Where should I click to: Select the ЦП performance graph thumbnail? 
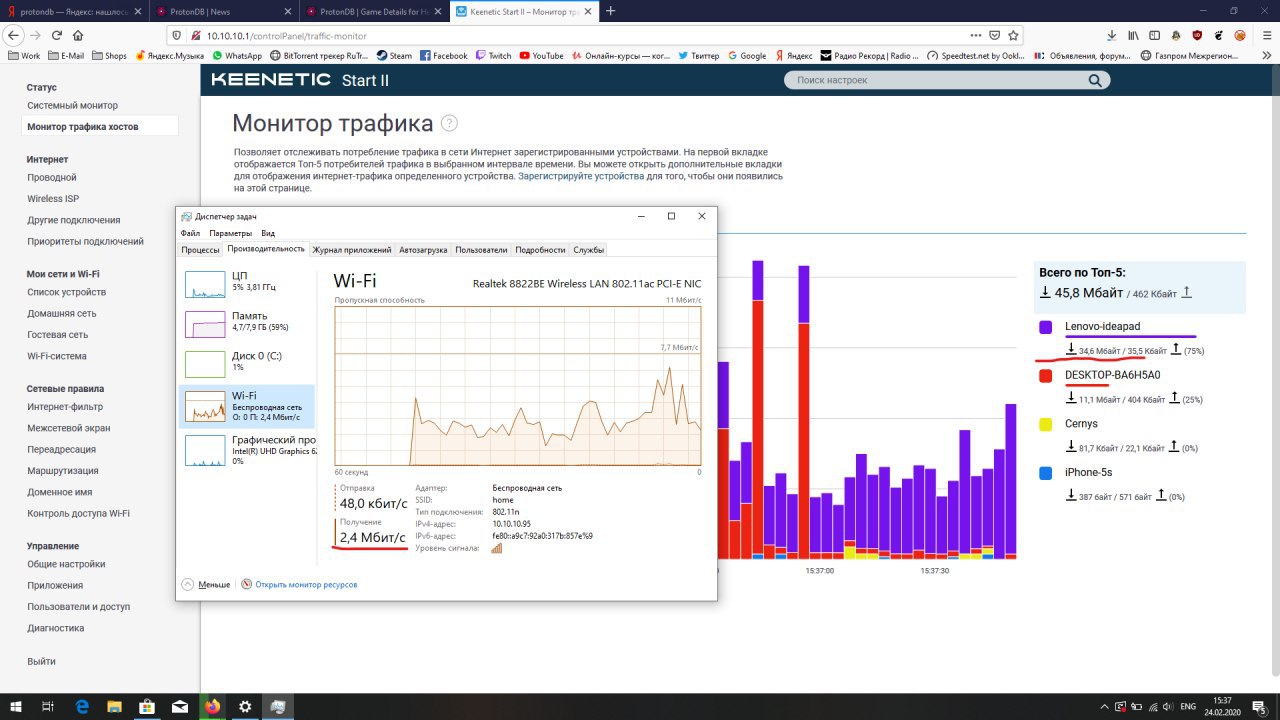(x=205, y=283)
